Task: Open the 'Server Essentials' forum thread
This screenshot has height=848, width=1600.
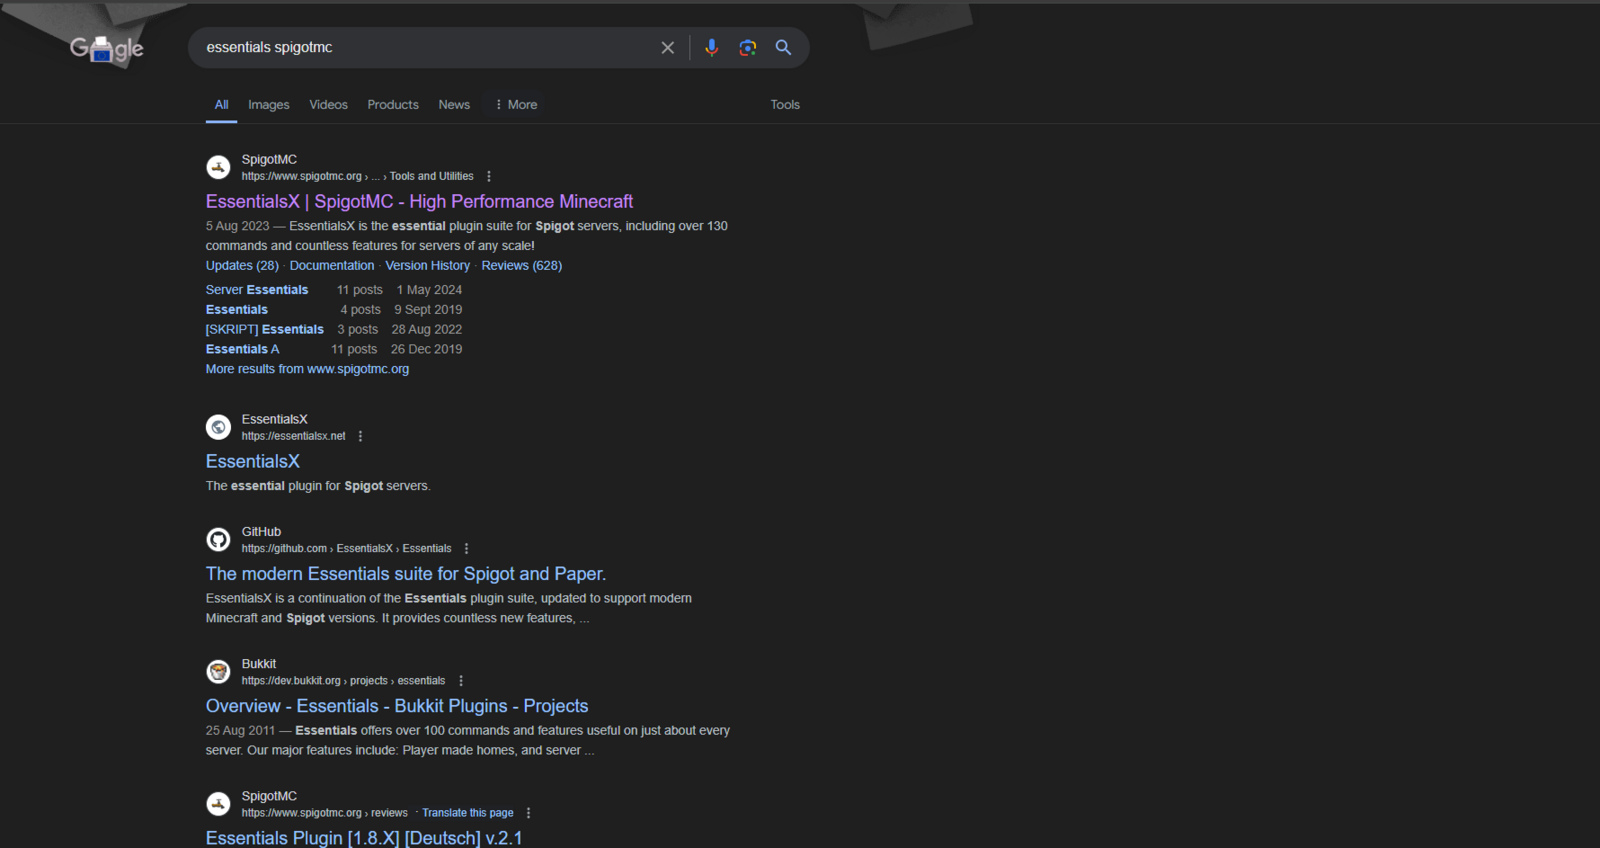Action: pos(257,290)
